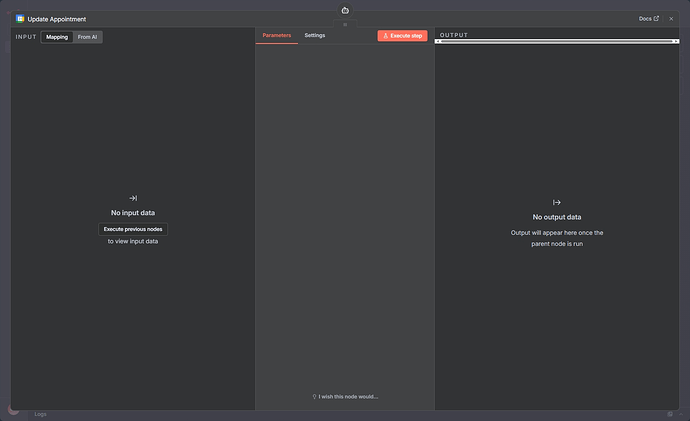Grab the drag handle above the parameters panel
Viewport: 690px width, 421px height.
tap(345, 25)
